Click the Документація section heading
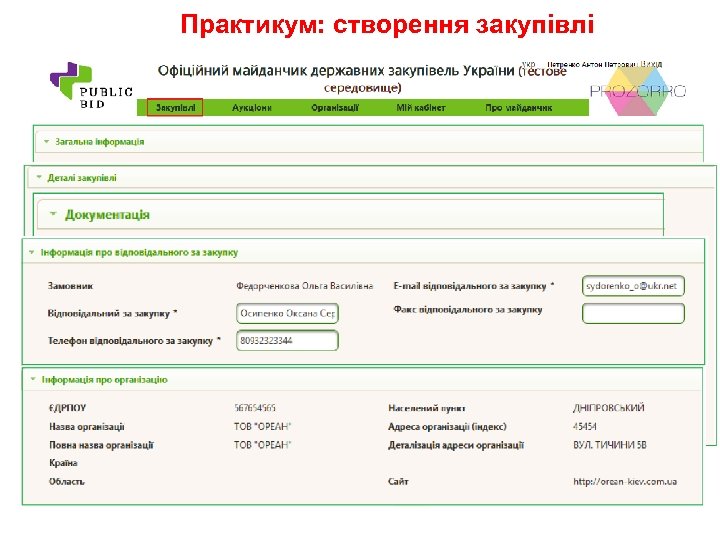The width and height of the screenshot is (720, 540). (107, 214)
